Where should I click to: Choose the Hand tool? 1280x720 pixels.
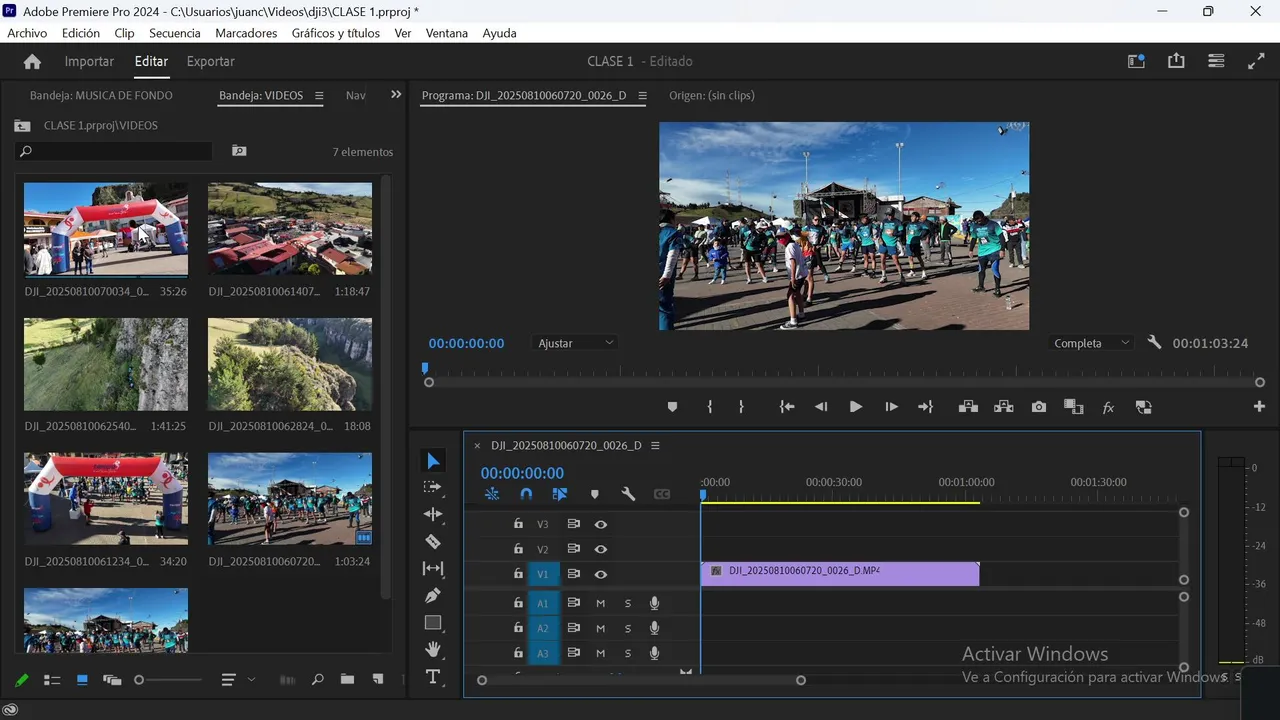(x=433, y=649)
